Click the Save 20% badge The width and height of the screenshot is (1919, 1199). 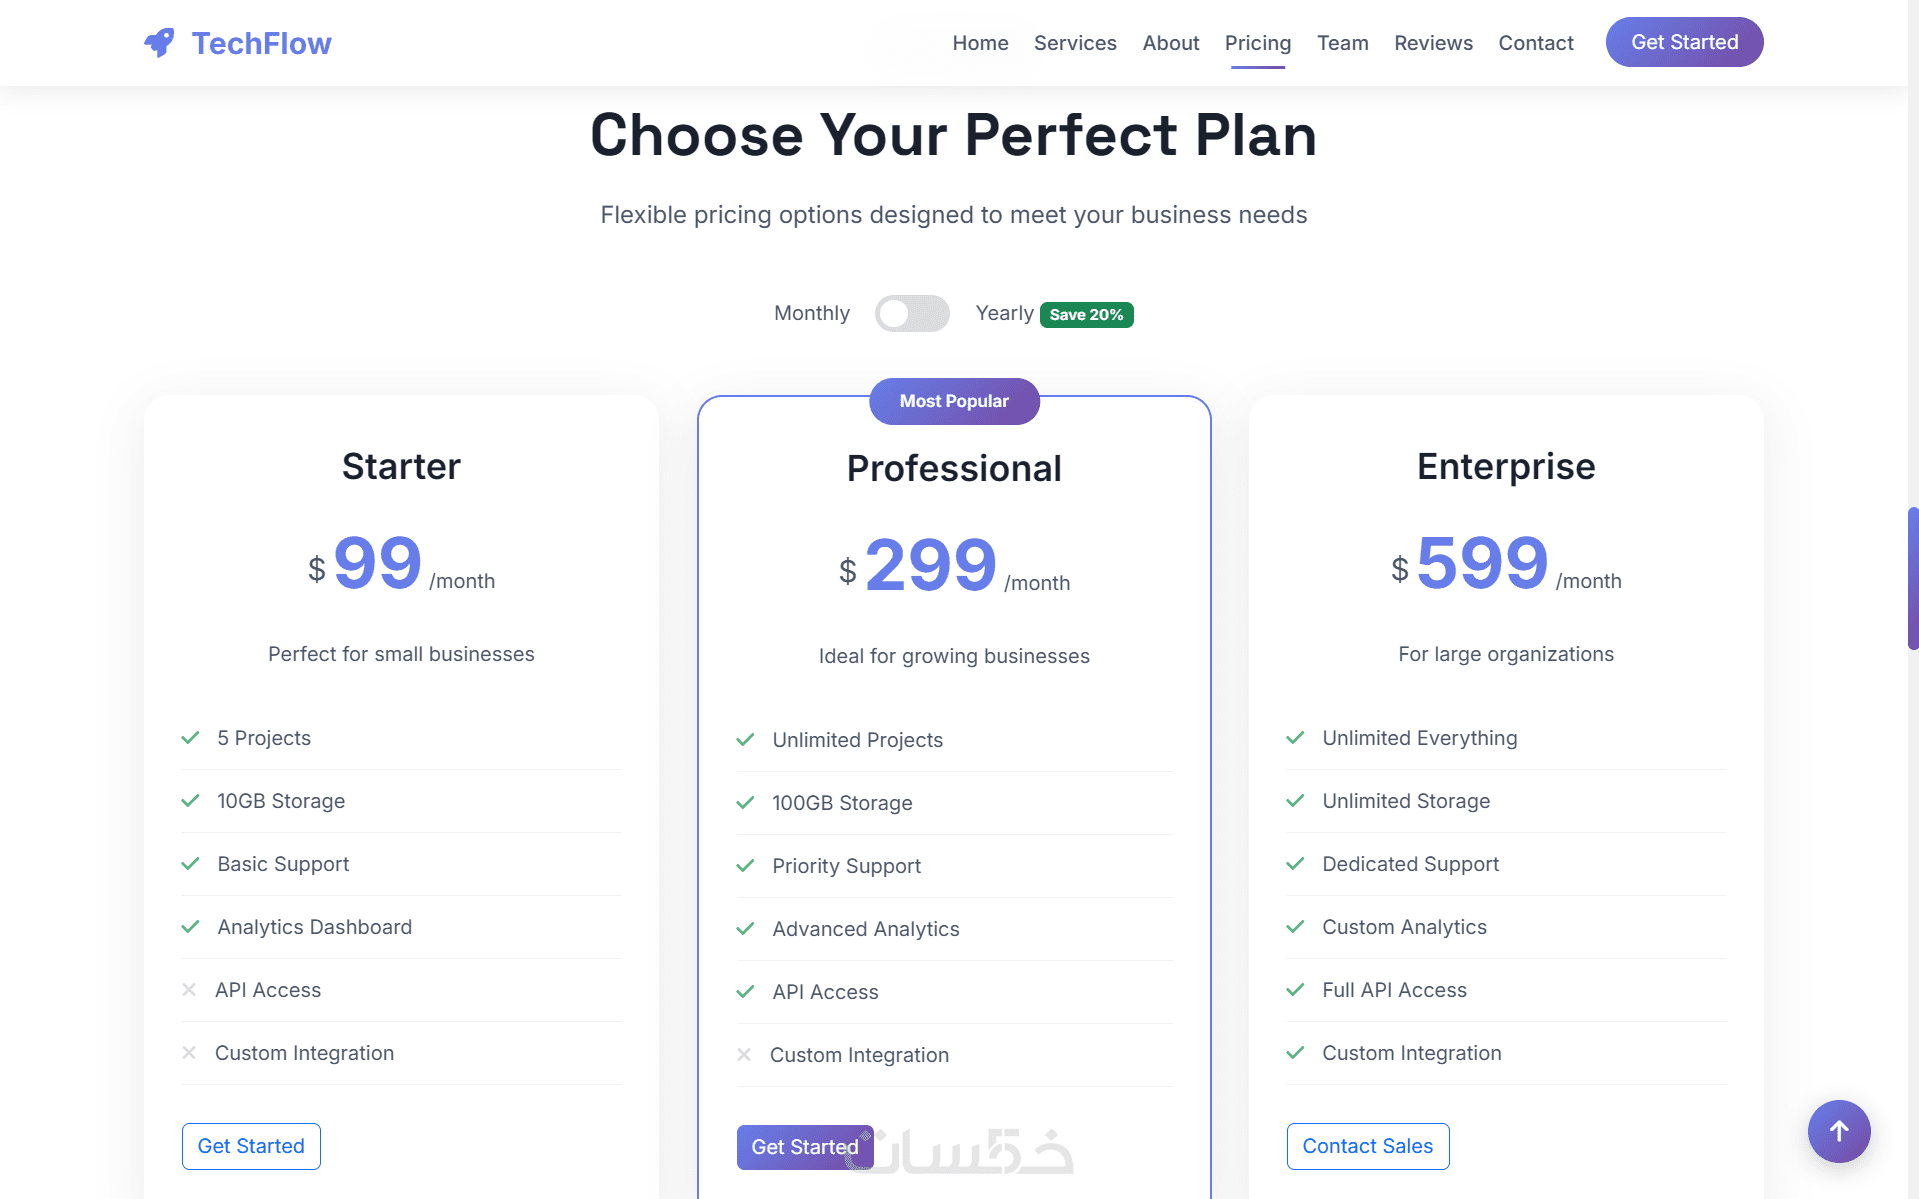click(x=1086, y=315)
